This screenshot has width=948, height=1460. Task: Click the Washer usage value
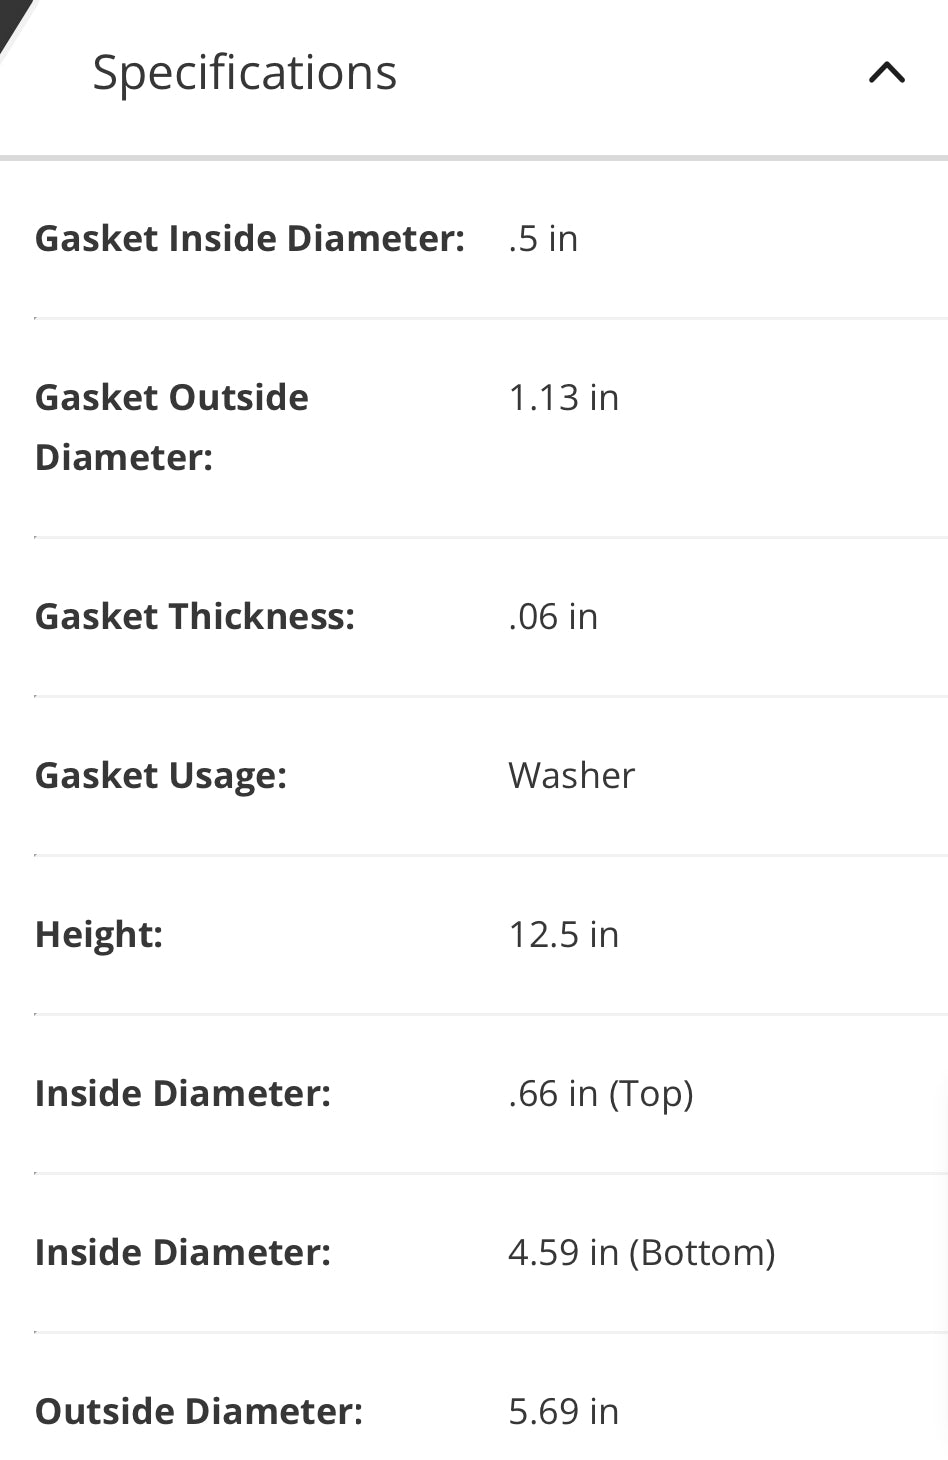[572, 776]
